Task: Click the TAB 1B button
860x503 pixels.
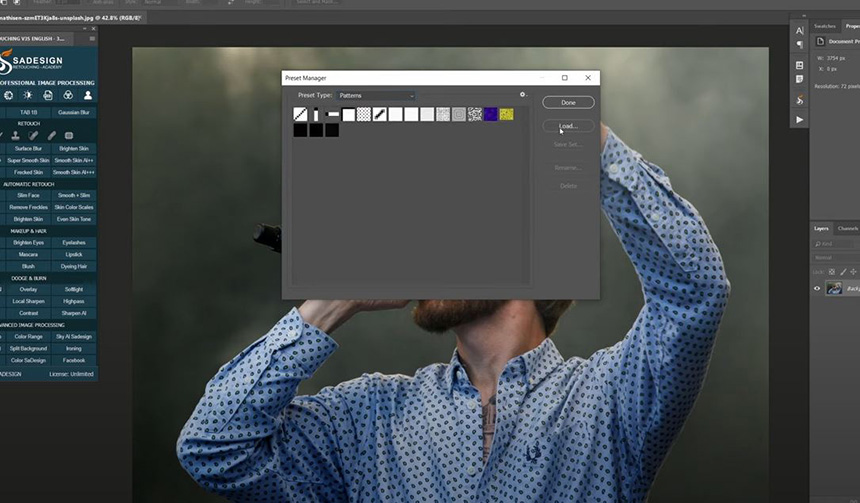Action: click(x=29, y=112)
